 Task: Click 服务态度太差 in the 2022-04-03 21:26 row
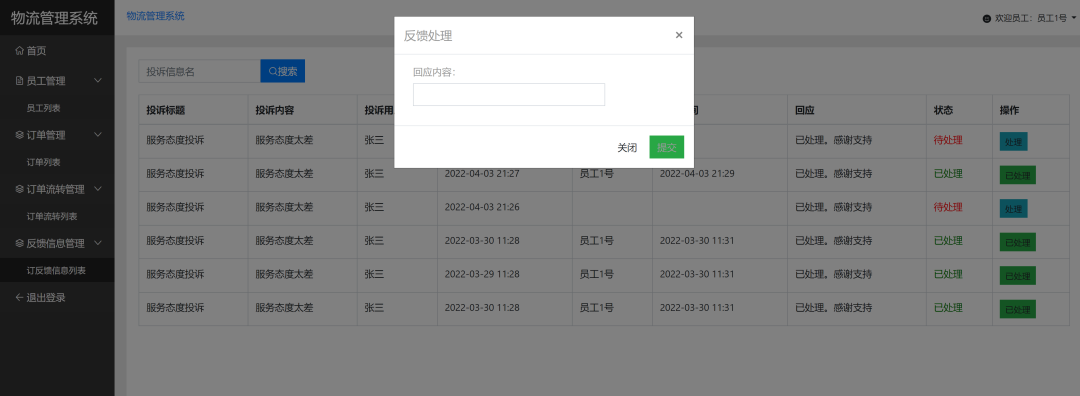click(x=284, y=207)
